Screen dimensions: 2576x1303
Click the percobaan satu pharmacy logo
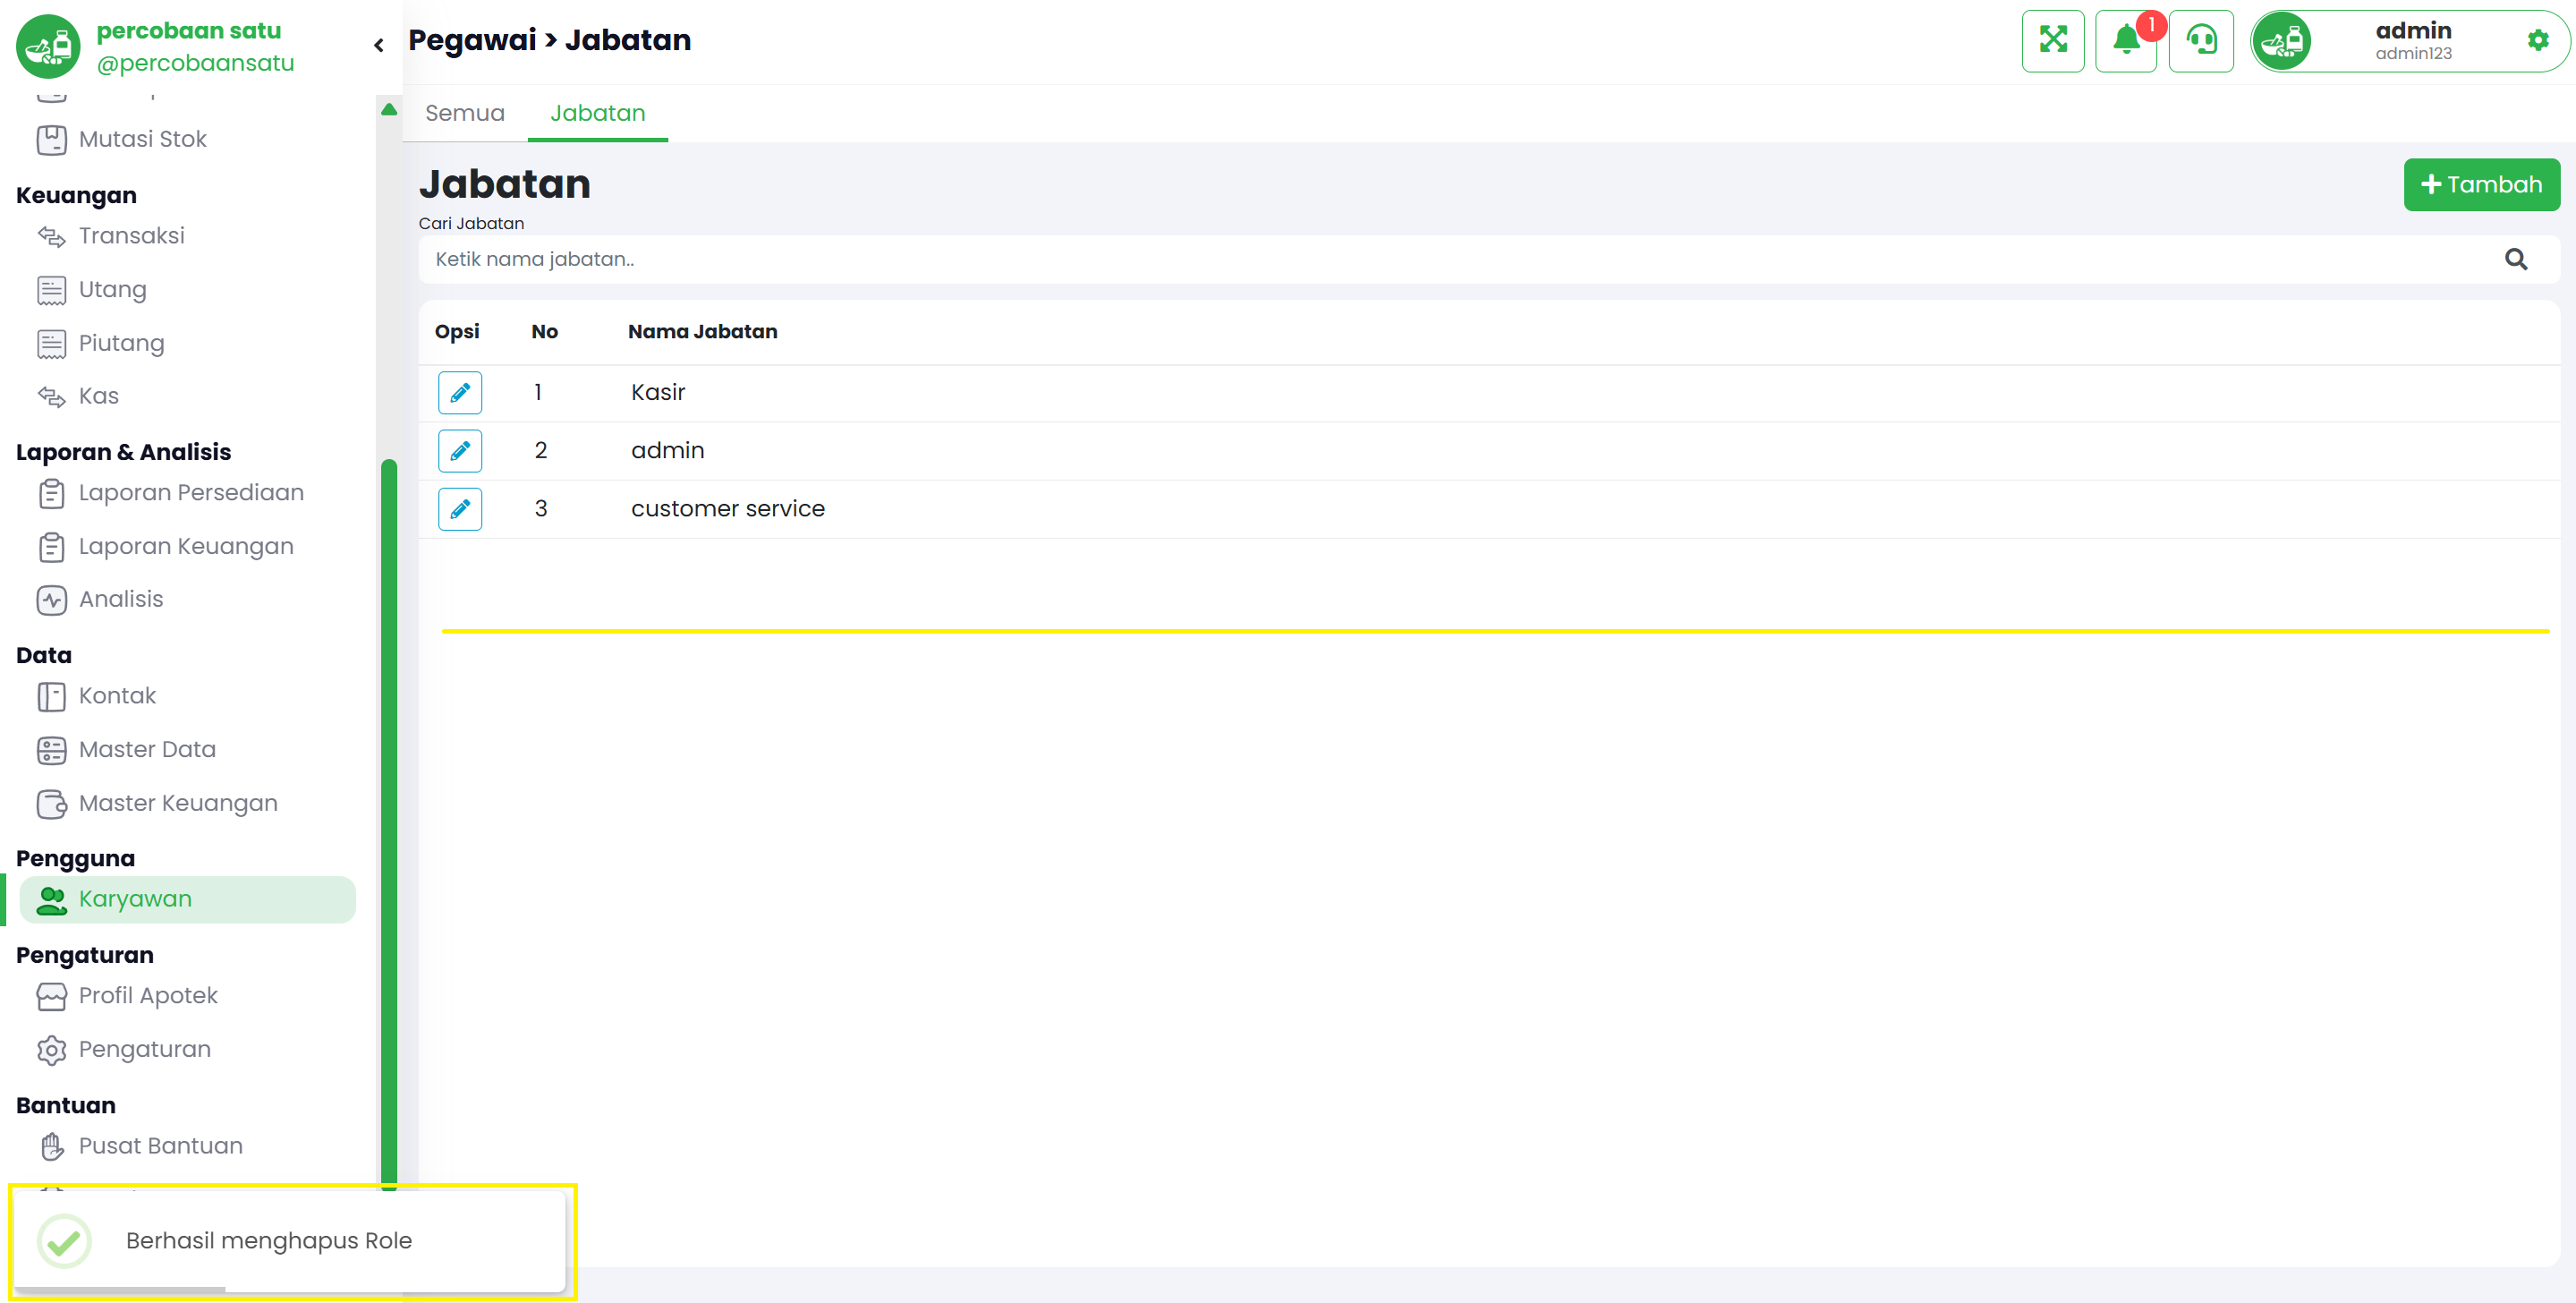tap(48, 46)
